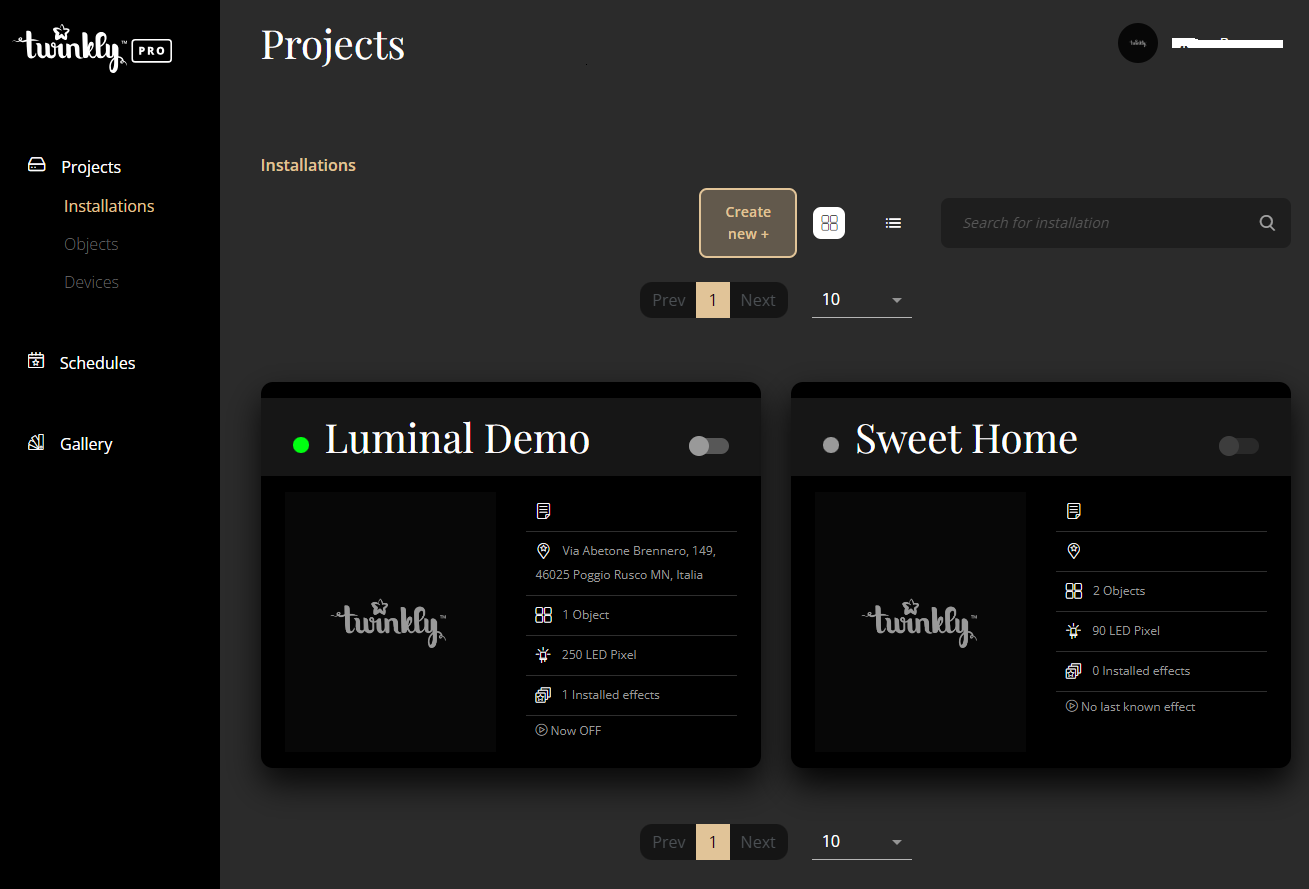Click the top Next pagination button
This screenshot has width=1309, height=889.
[758, 300]
